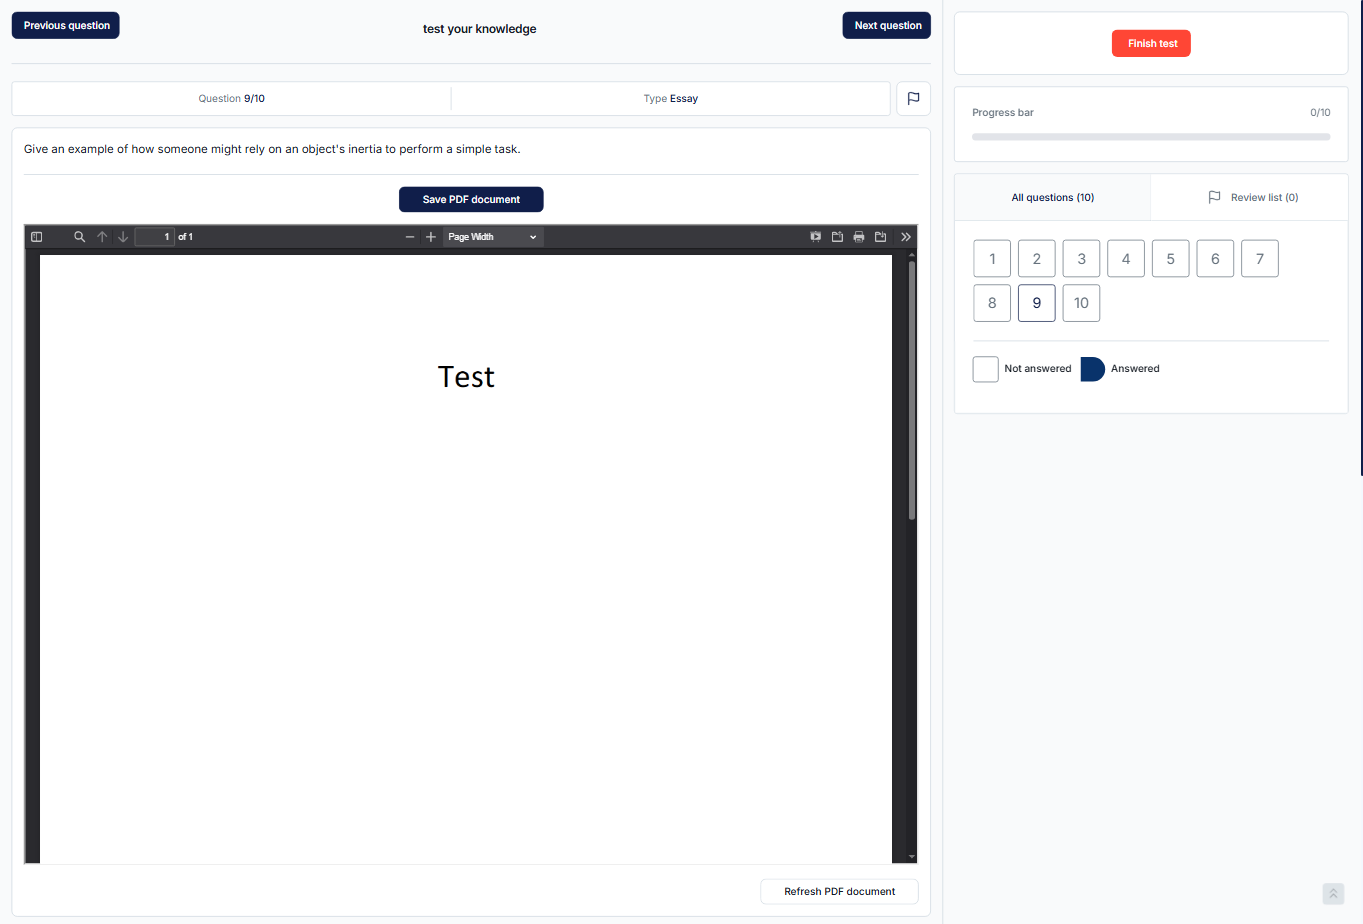Jump to question 1
The width and height of the screenshot is (1363, 924).
click(x=992, y=259)
